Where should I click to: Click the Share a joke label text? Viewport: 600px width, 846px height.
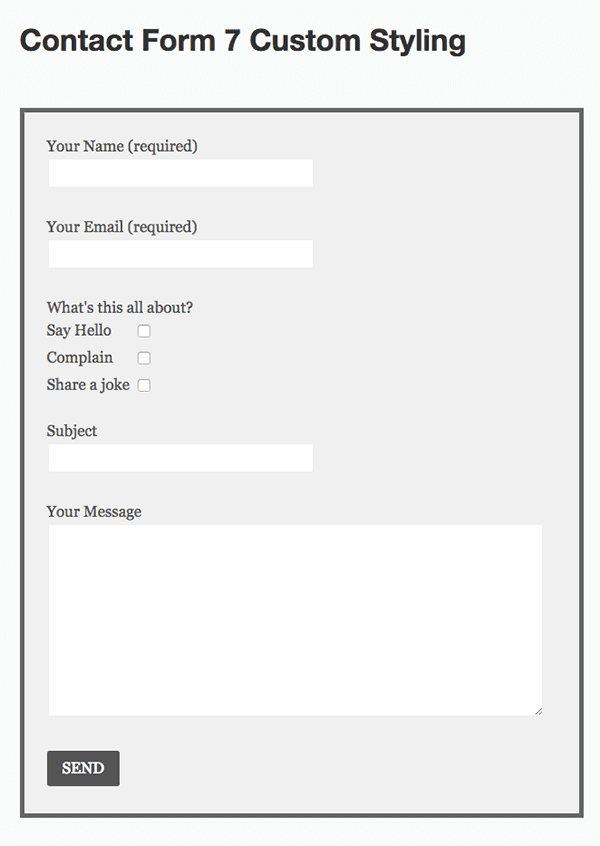(87, 384)
